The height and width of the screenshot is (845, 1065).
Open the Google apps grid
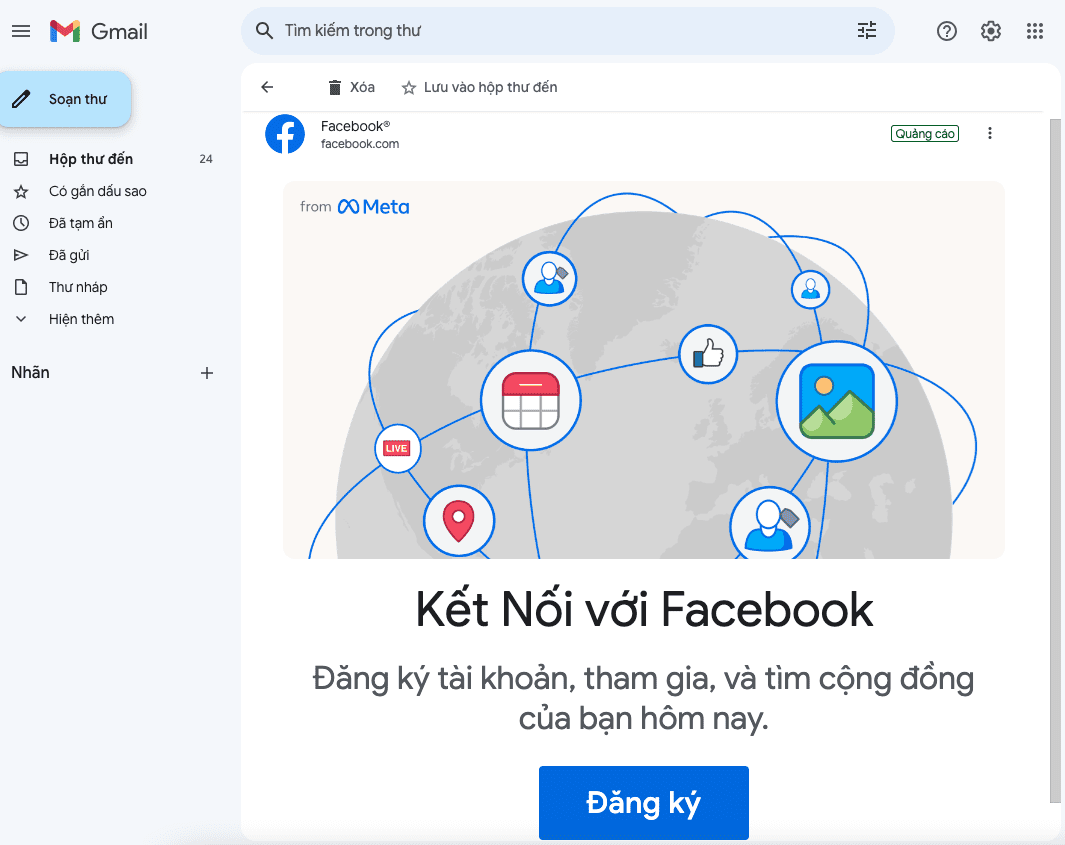click(1034, 31)
